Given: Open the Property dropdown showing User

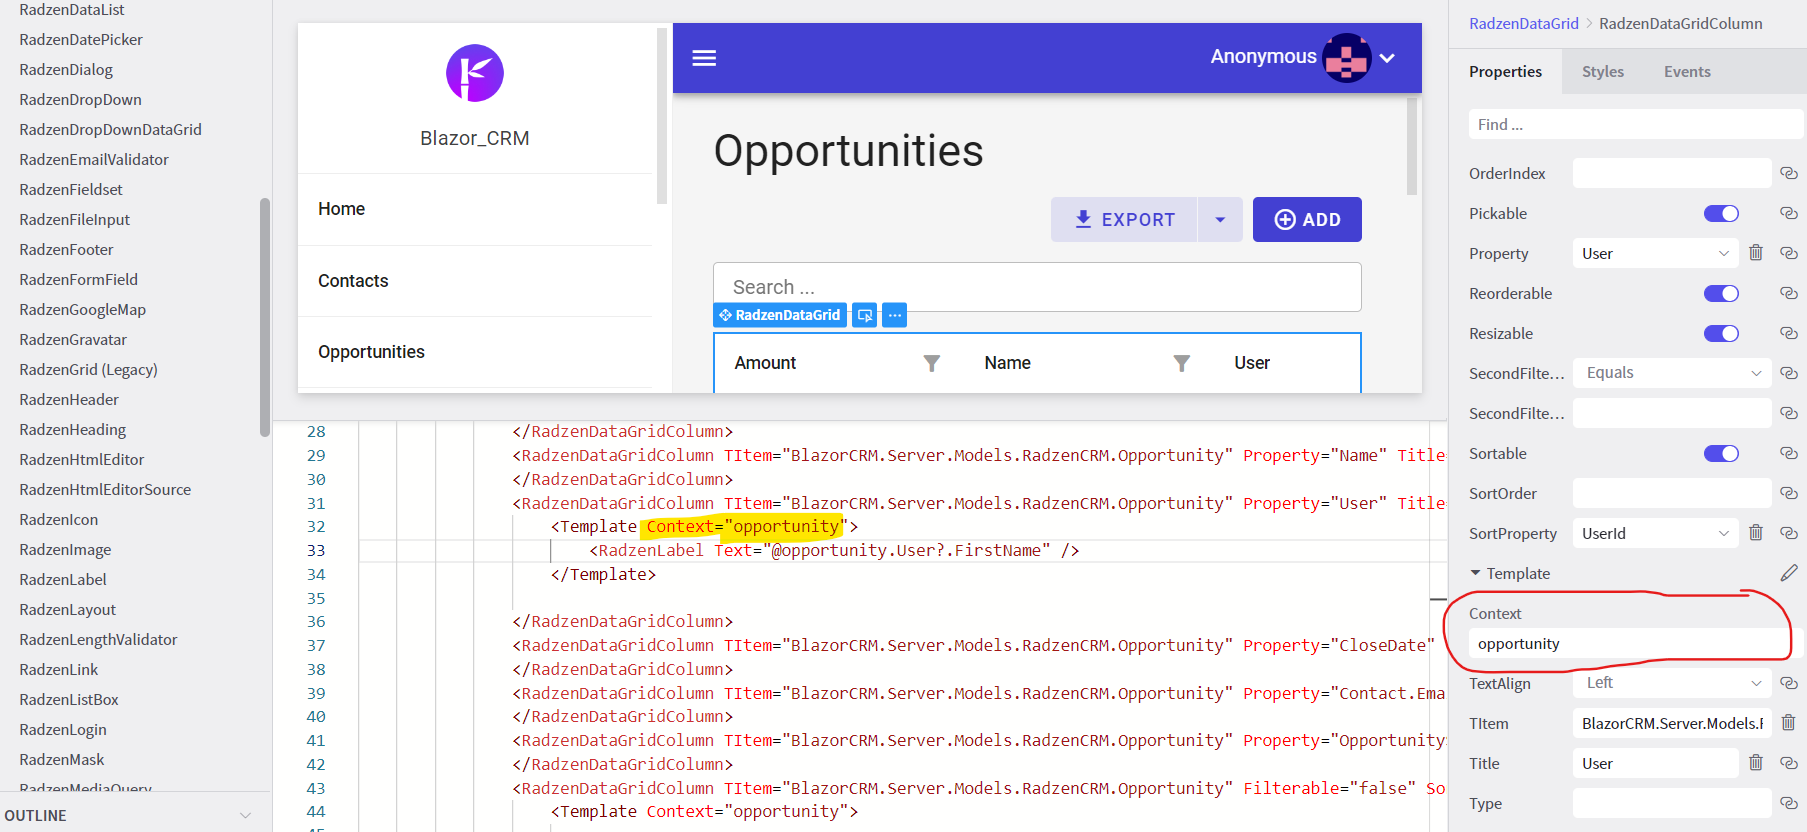Looking at the screenshot, I should [1655, 253].
